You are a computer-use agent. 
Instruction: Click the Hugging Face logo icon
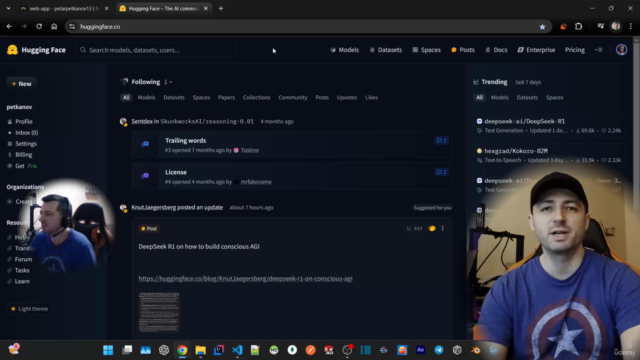coord(12,50)
